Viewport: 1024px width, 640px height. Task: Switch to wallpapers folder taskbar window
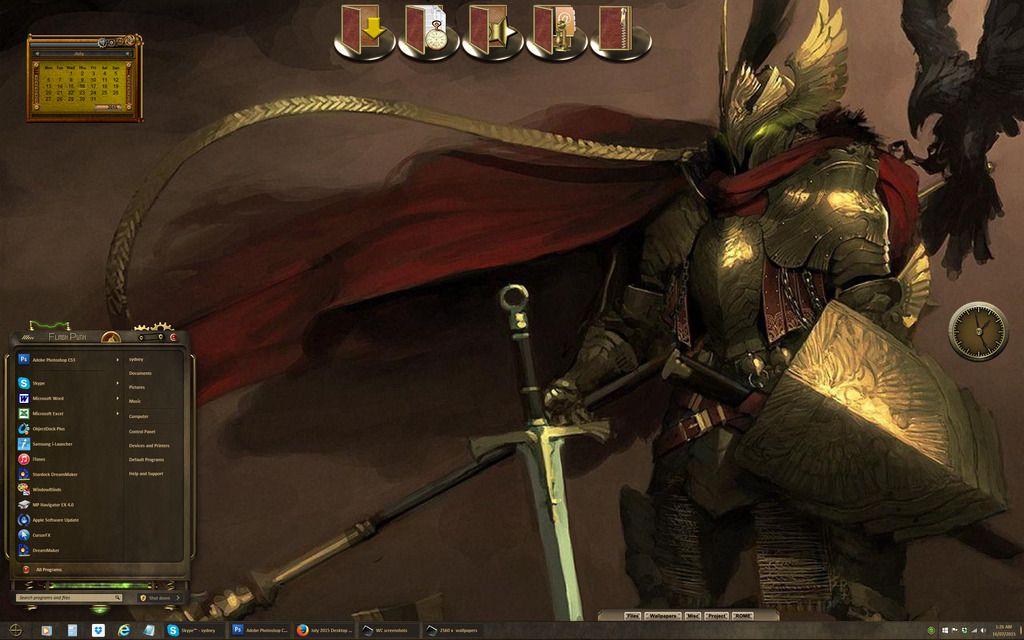coord(454,630)
